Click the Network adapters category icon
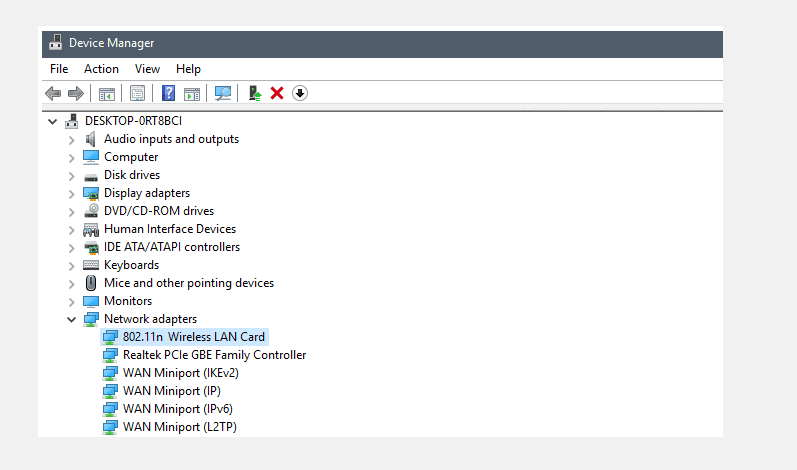 91,319
